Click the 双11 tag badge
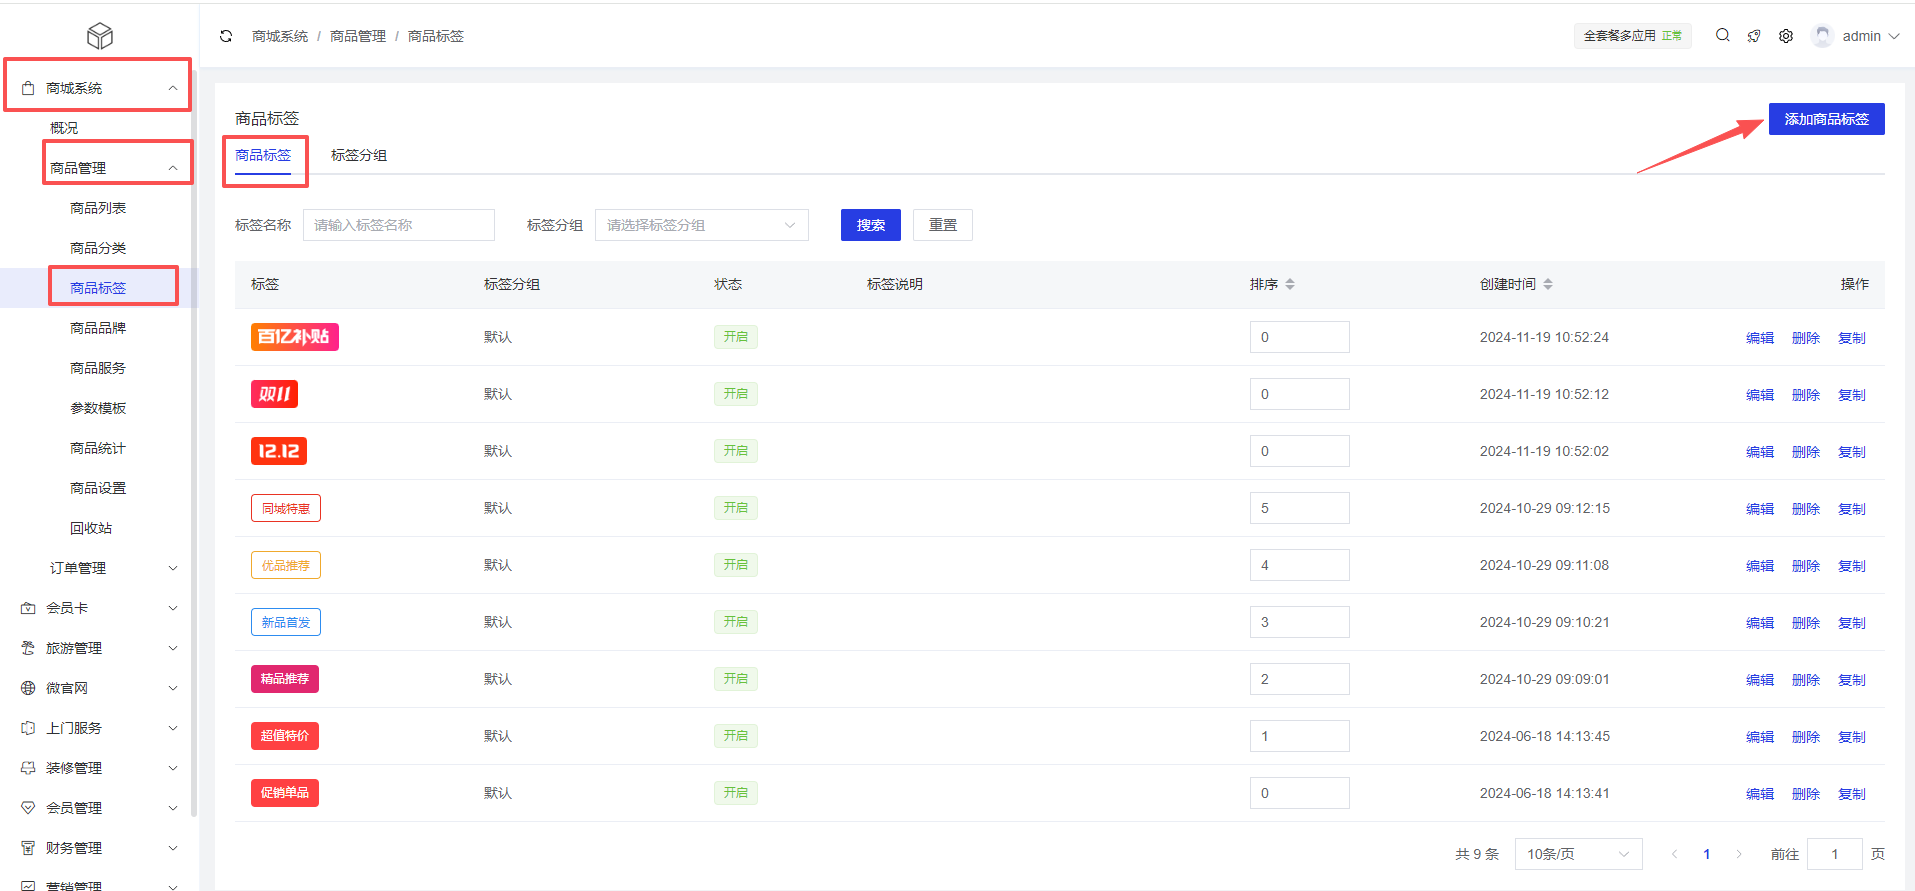Screen dimensions: 1915x891 [274, 394]
